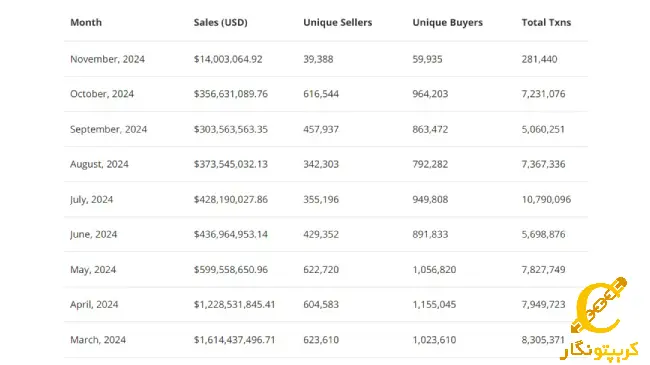650x365 pixels.
Task: Click the Unique Buyers column header
Action: (x=447, y=22)
